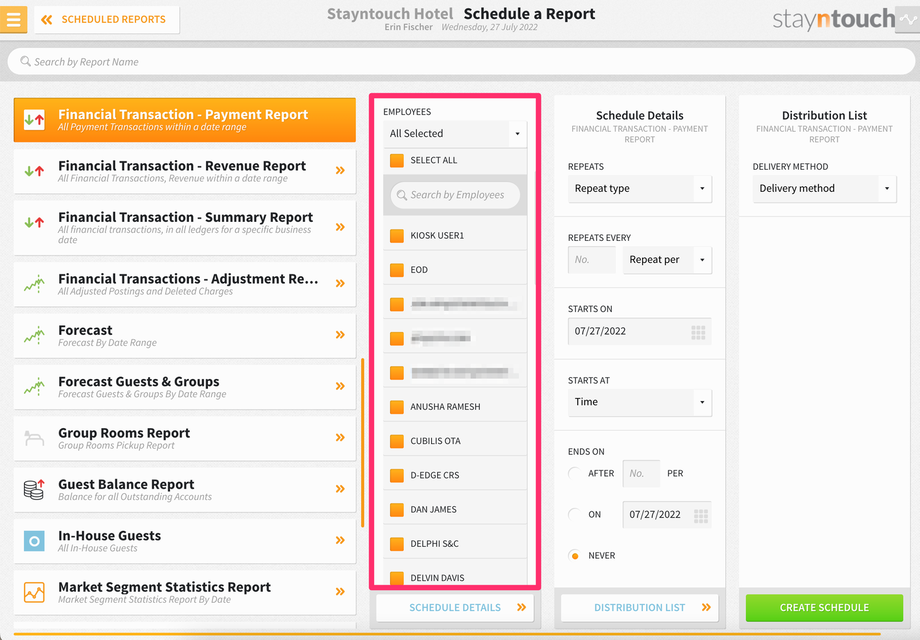The image size is (920, 640).
Task: Toggle the CUBILIS OTA checkbox
Action: [397, 441]
